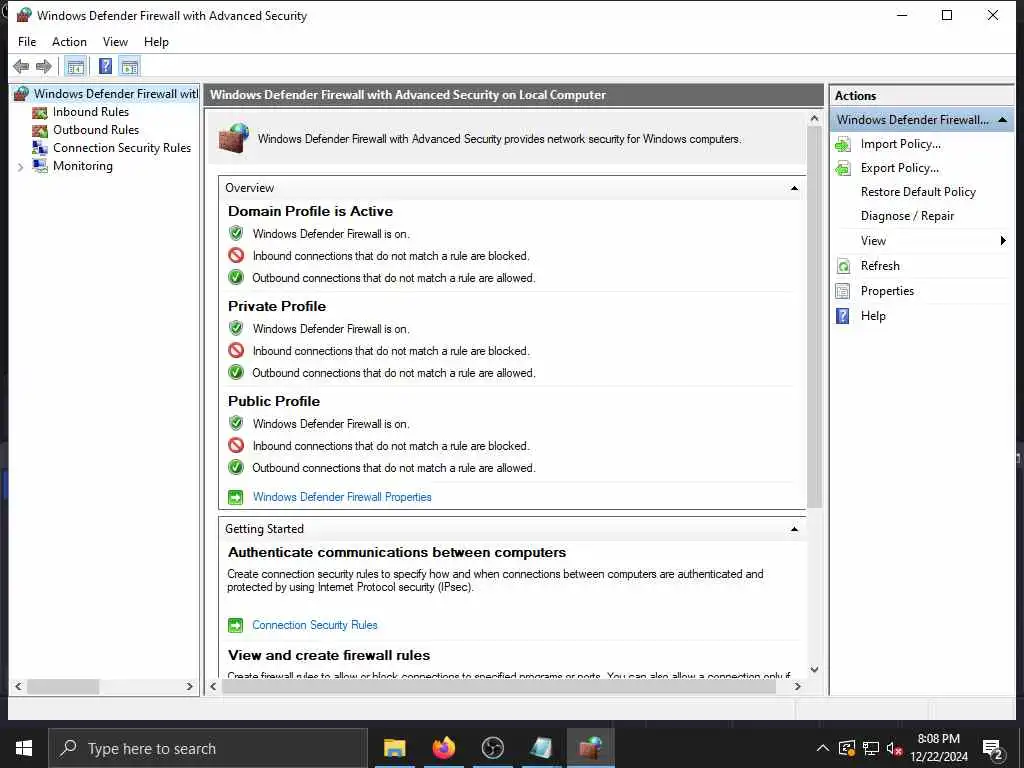Expand the View submenu arrow in Actions
1024x768 pixels.
tap(1003, 241)
